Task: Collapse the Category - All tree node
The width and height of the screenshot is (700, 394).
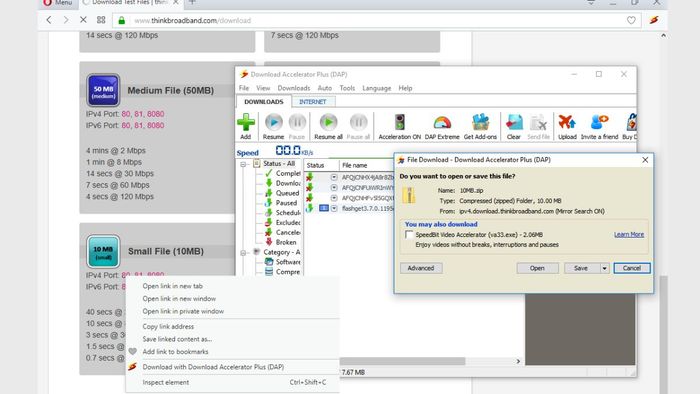Action: (x=243, y=253)
